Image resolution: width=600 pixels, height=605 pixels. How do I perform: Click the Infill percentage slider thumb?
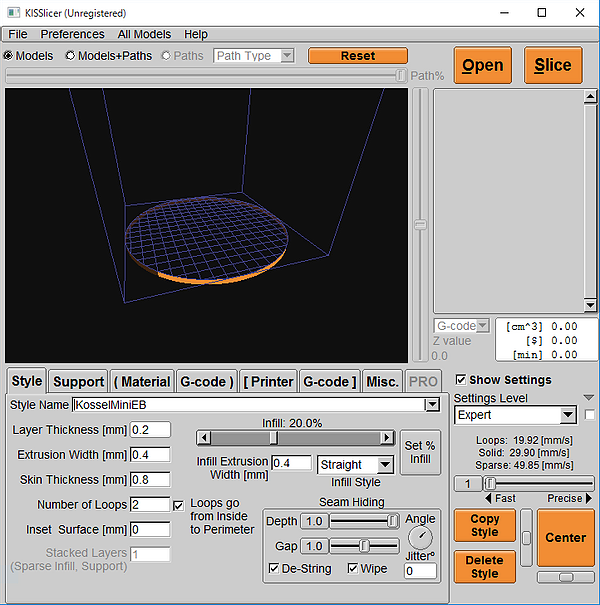tap(273, 438)
